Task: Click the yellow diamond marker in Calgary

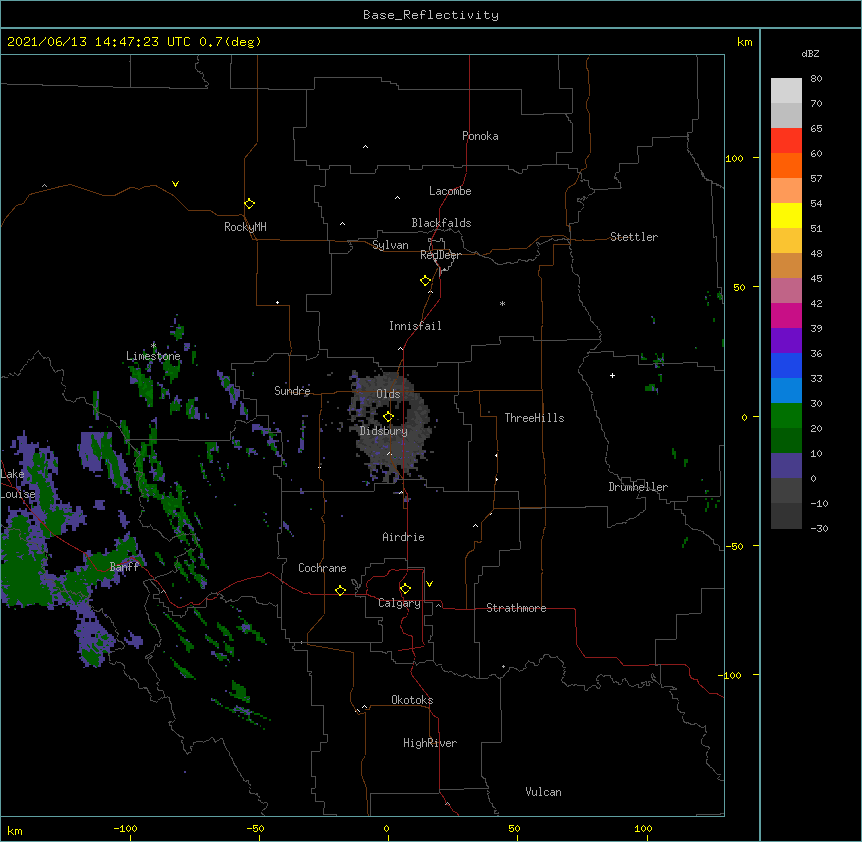Action: [x=405, y=589]
